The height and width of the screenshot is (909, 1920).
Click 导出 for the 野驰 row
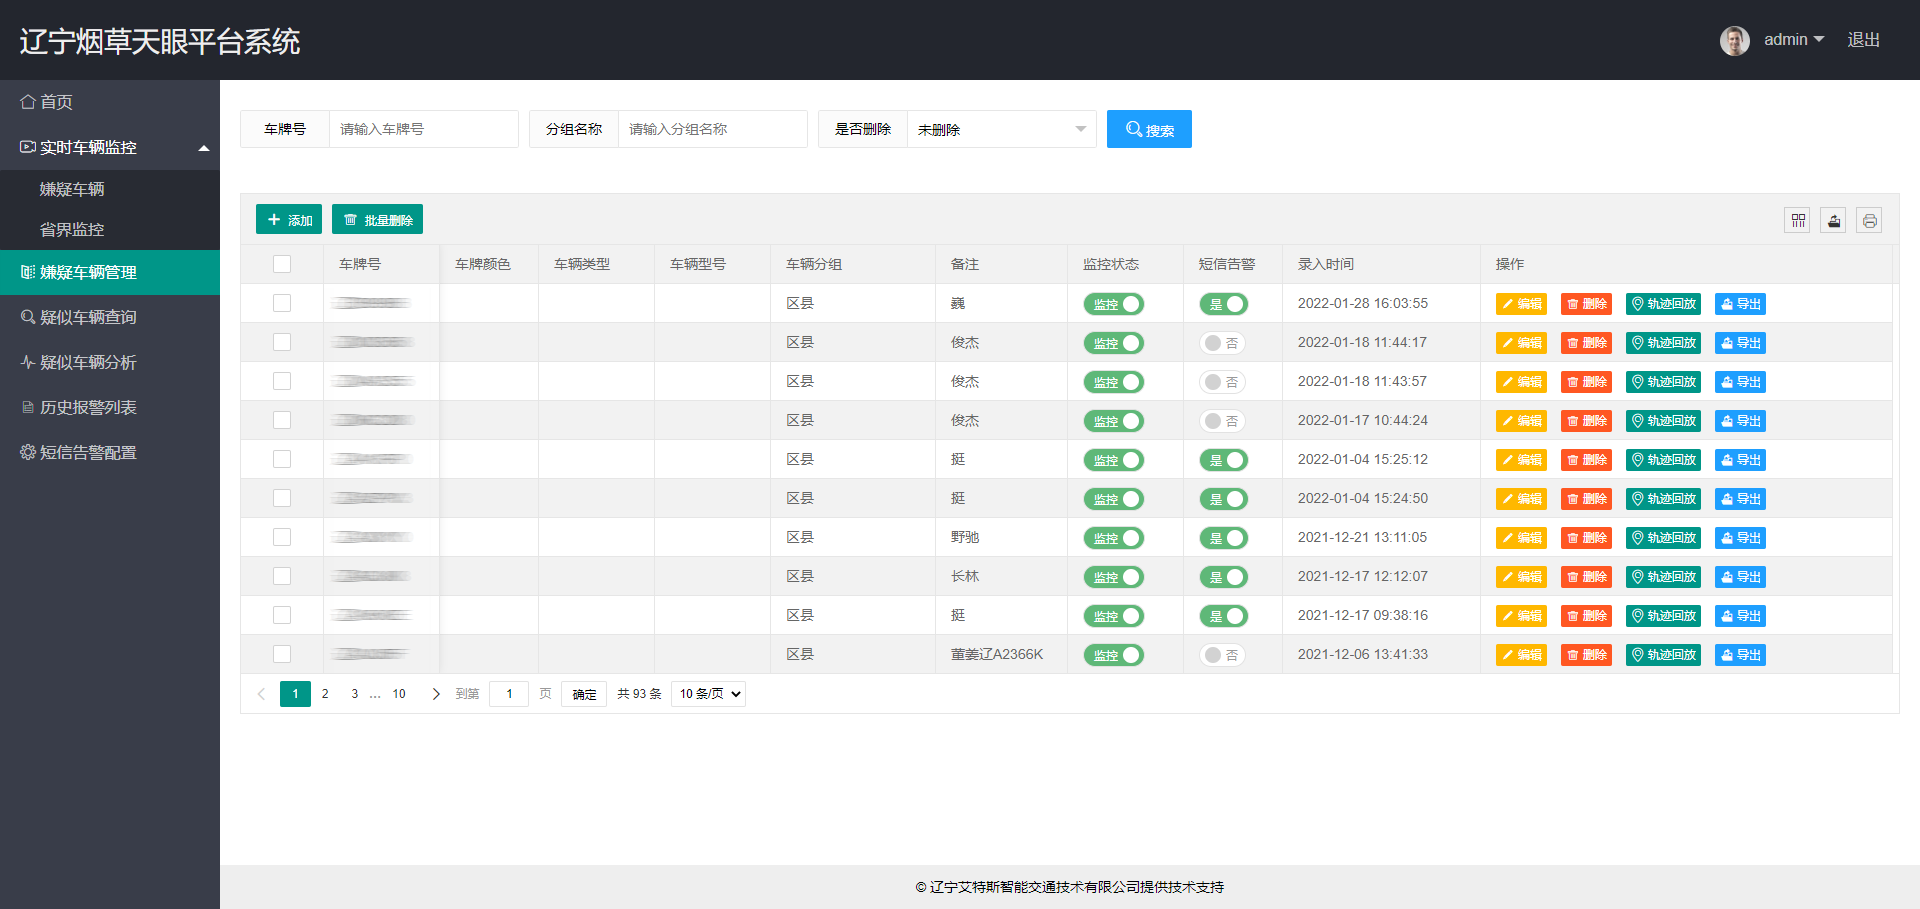[1740, 538]
